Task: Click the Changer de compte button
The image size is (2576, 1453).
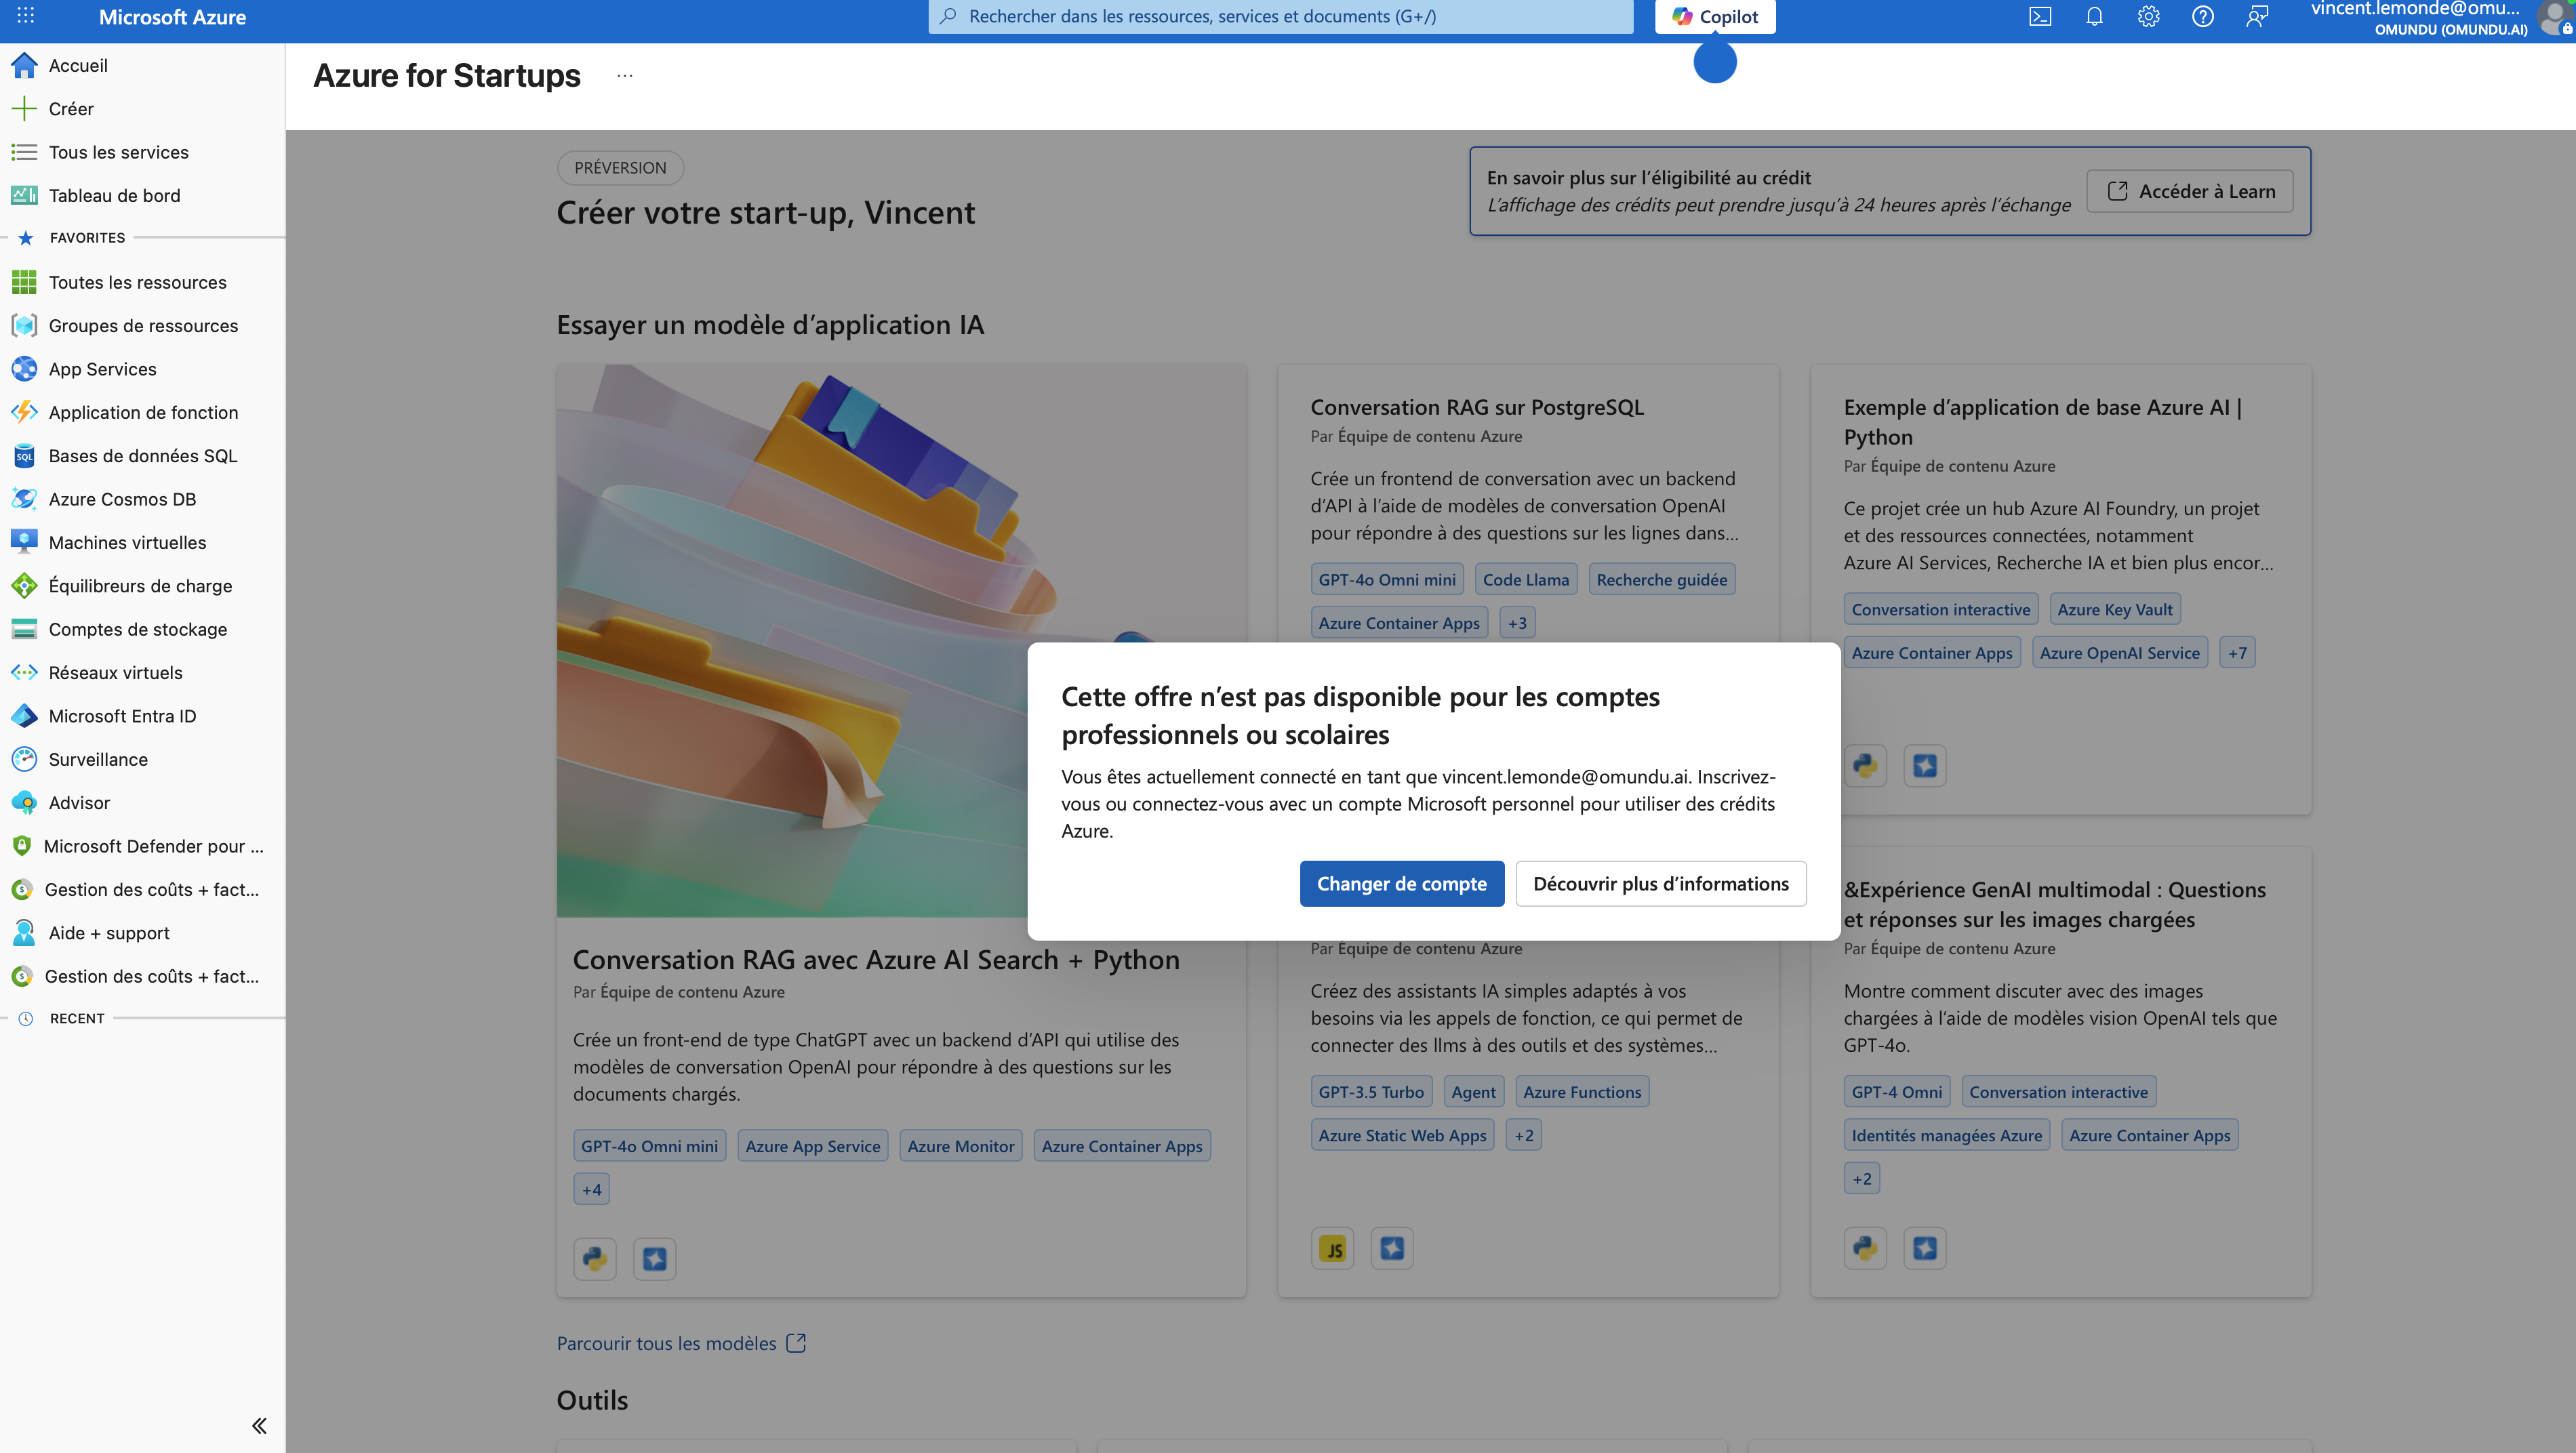Action: (1402, 884)
